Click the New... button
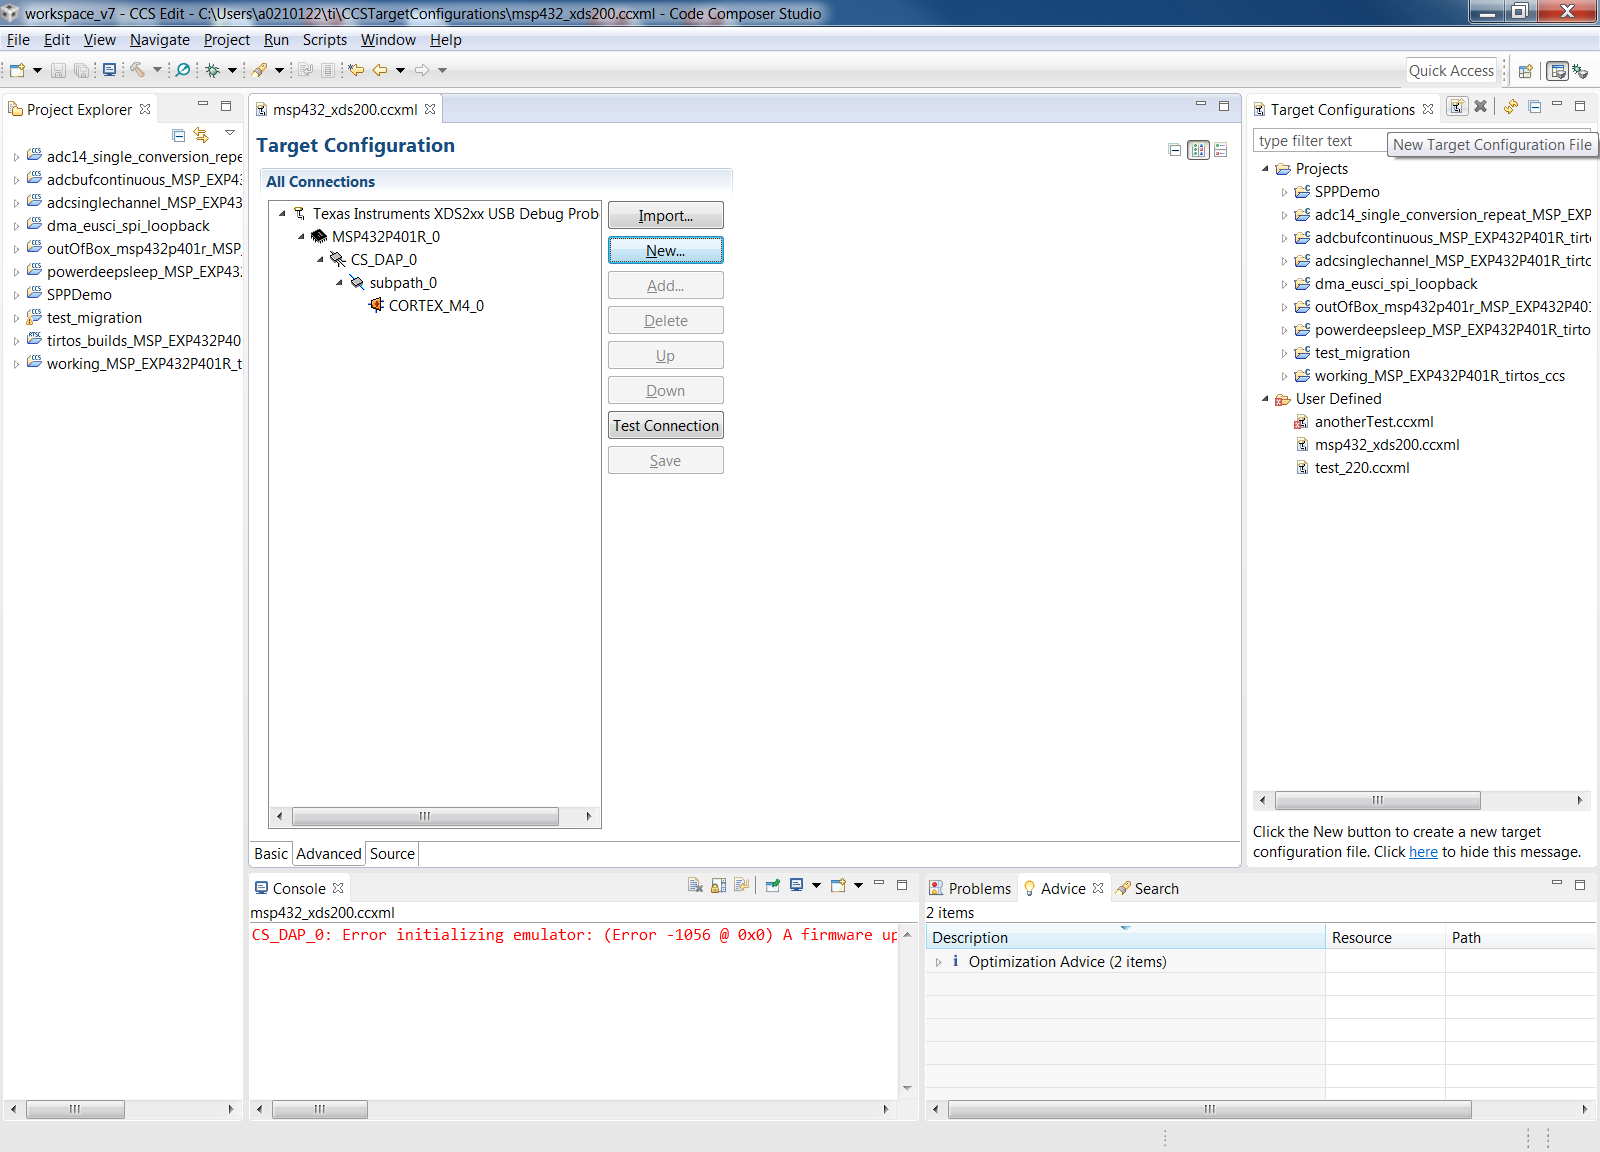 [666, 251]
